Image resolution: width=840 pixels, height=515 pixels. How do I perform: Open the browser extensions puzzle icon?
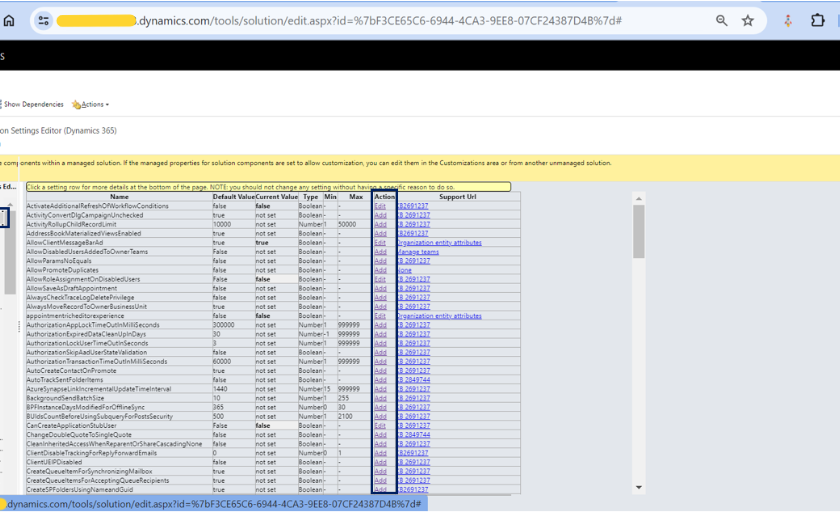pyautogui.click(x=816, y=20)
